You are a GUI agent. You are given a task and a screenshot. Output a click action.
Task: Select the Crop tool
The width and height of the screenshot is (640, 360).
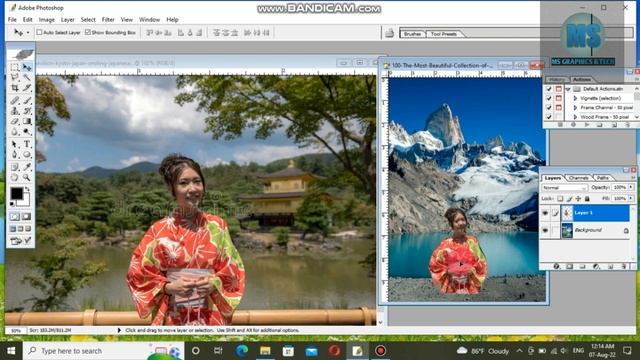coord(15,88)
